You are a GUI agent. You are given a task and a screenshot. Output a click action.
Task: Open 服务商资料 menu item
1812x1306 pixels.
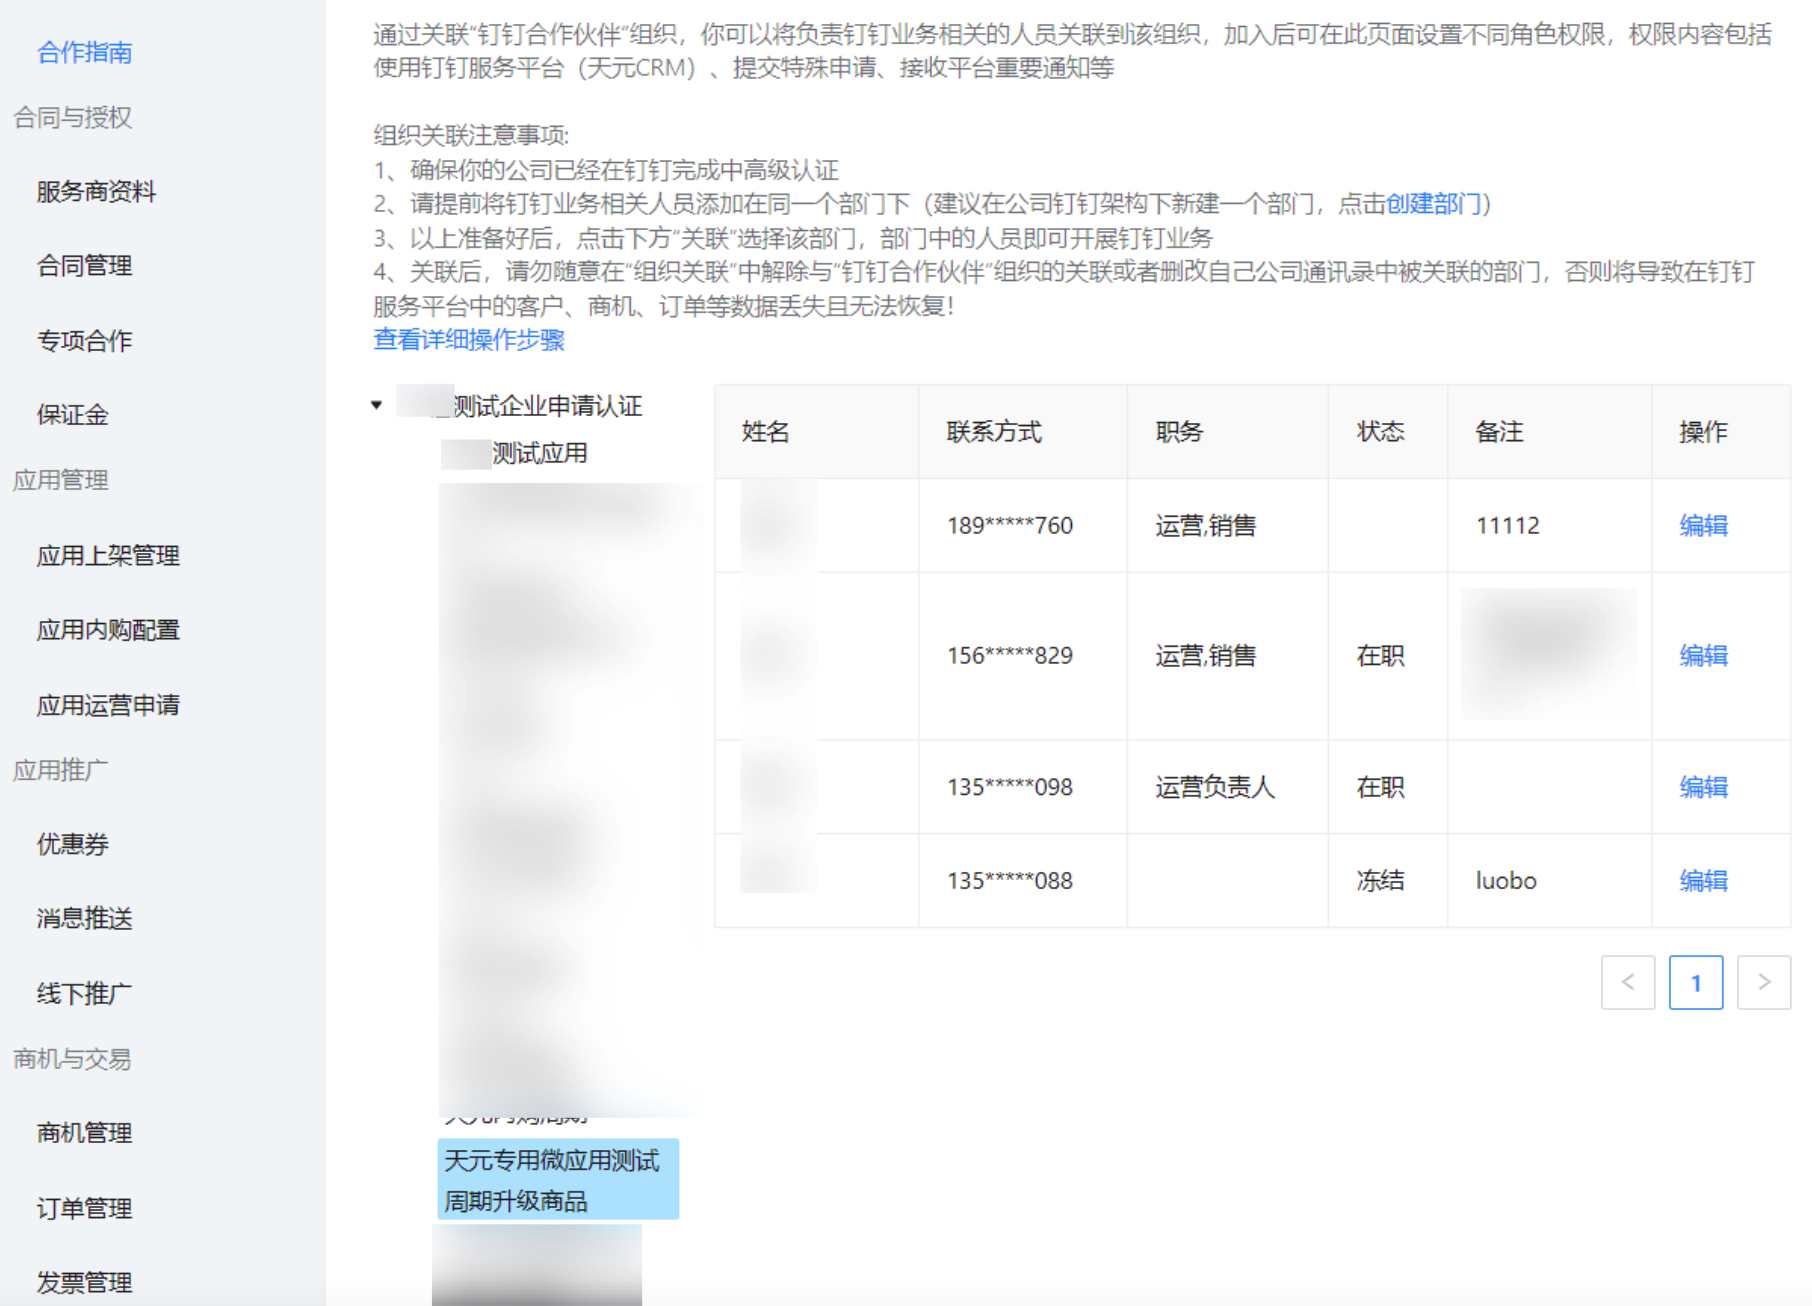click(96, 191)
